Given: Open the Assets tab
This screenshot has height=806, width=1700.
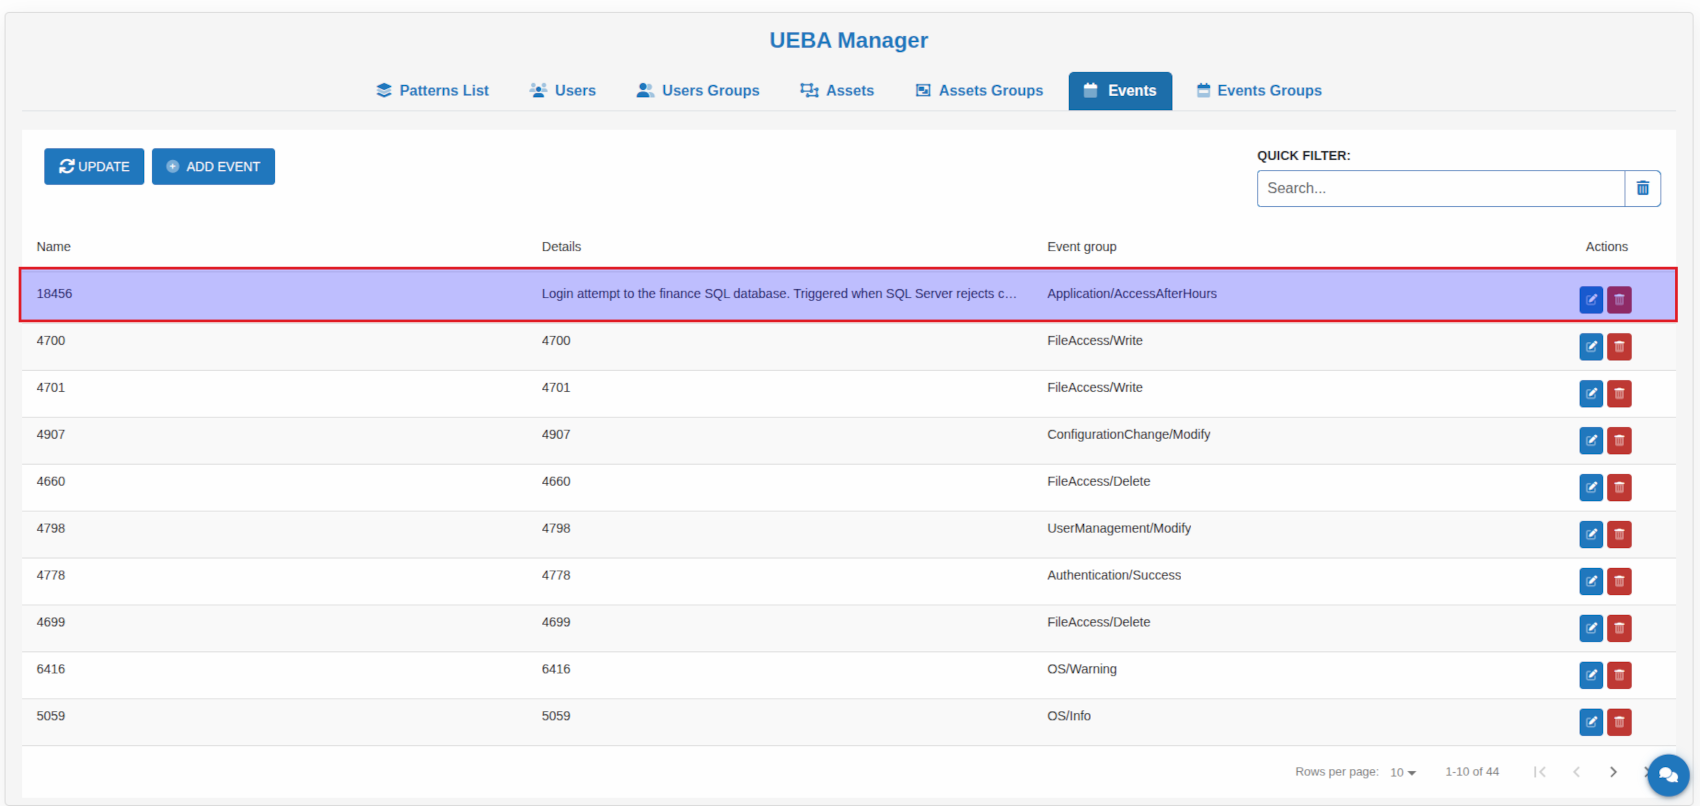Looking at the screenshot, I should tap(837, 90).
